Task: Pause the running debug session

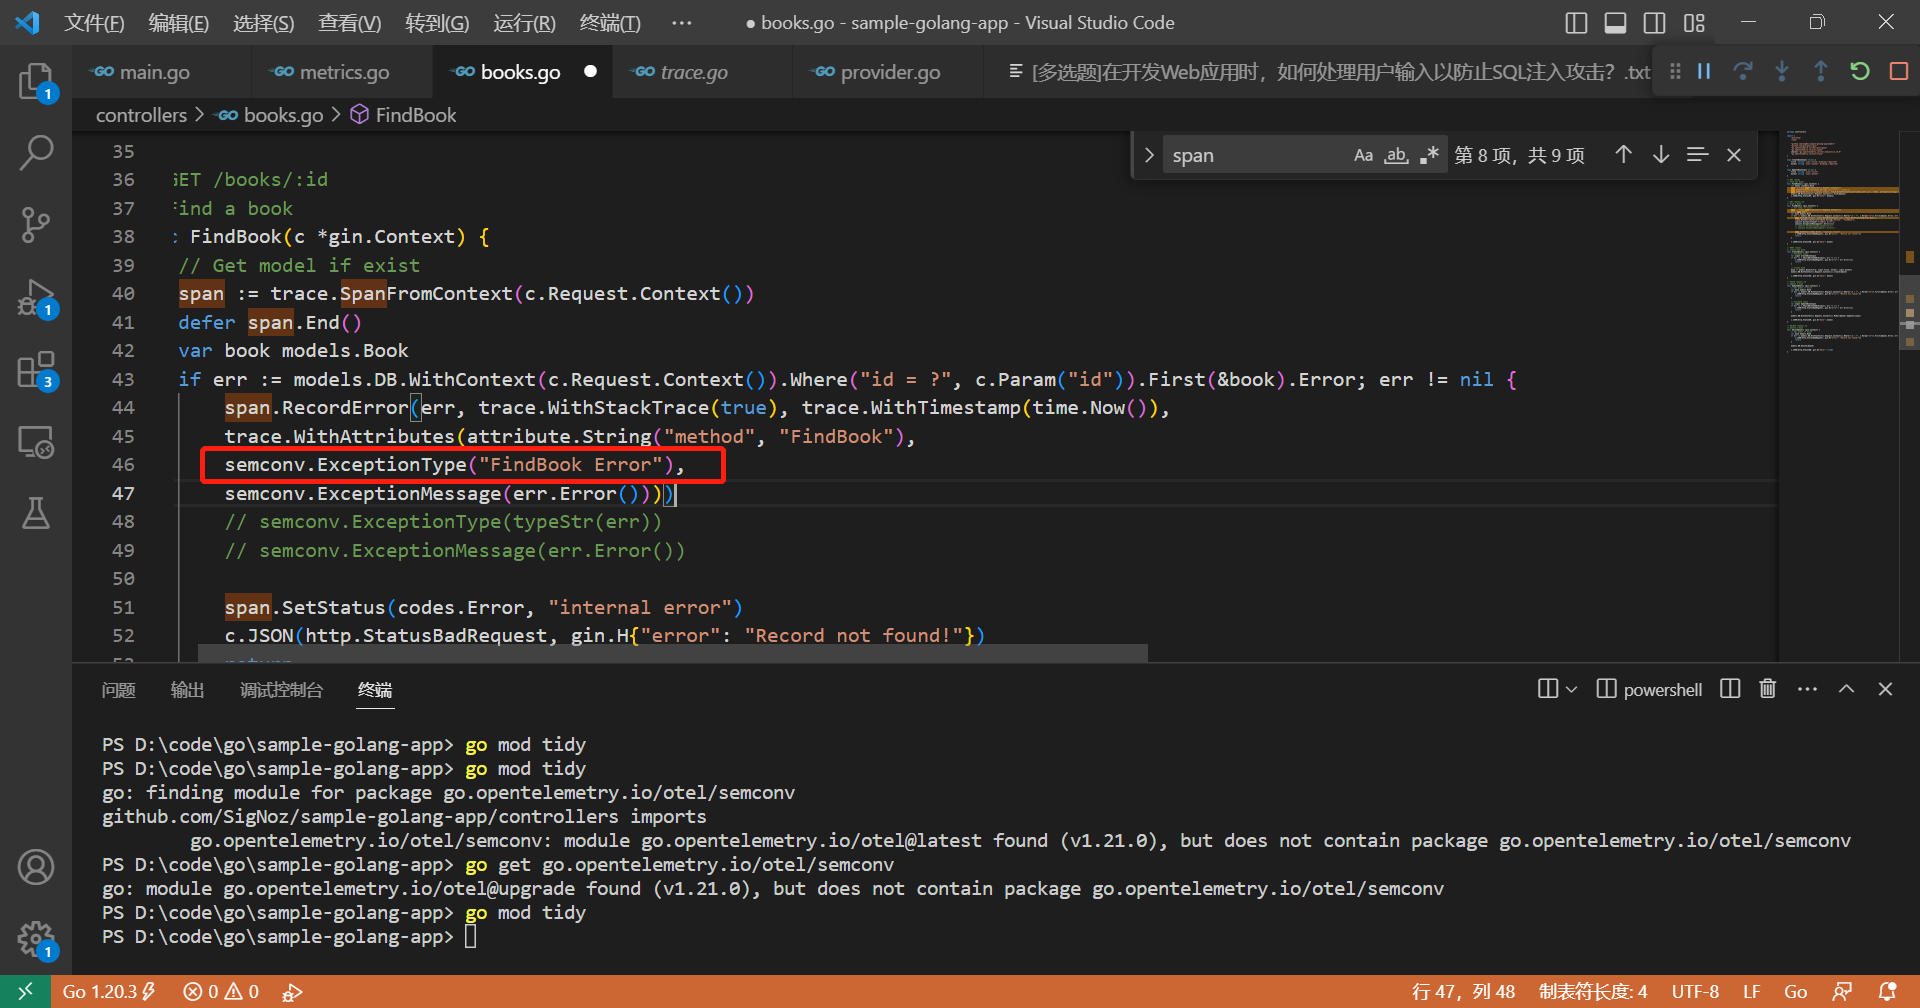Action: [1704, 71]
